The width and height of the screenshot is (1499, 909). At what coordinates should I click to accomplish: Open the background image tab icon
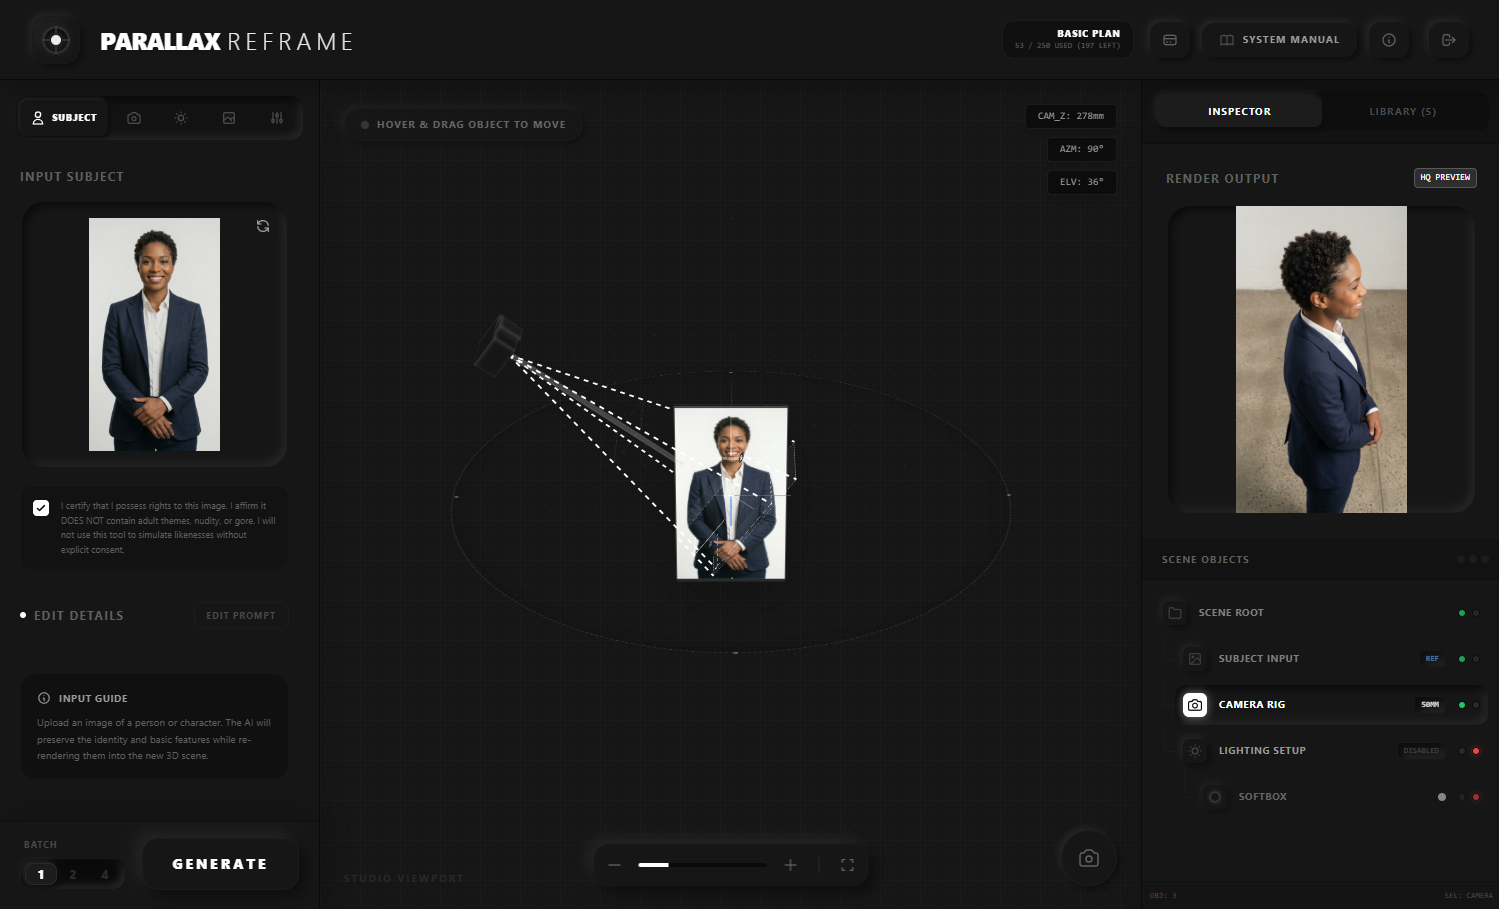click(229, 118)
